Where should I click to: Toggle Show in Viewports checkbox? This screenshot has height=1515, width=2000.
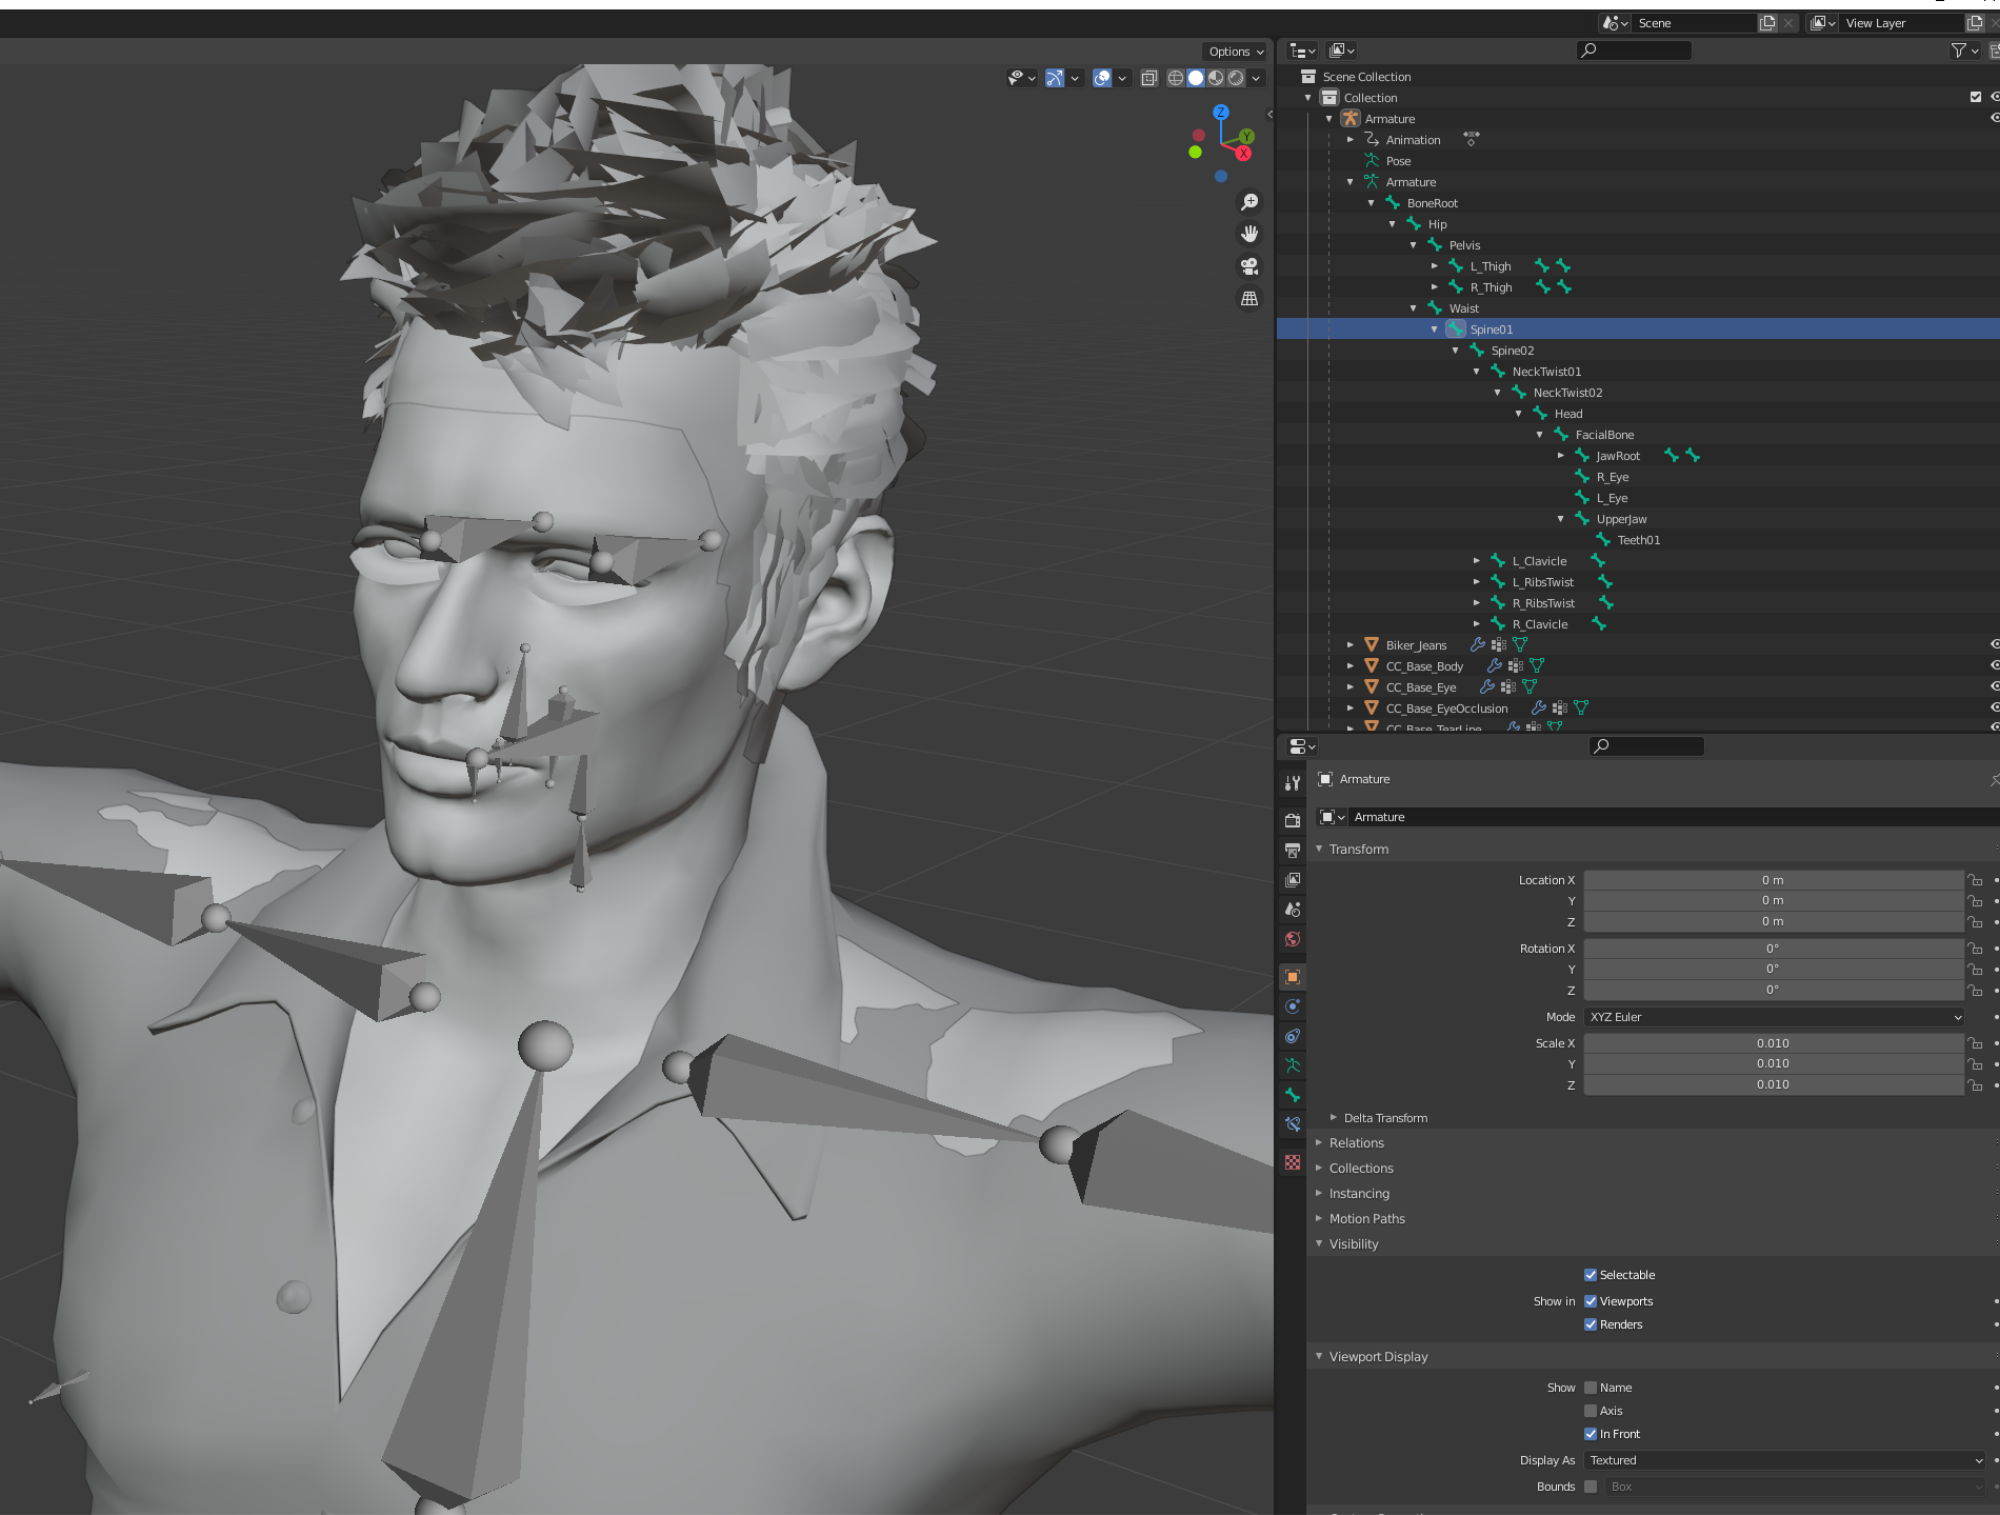[x=1590, y=1301]
